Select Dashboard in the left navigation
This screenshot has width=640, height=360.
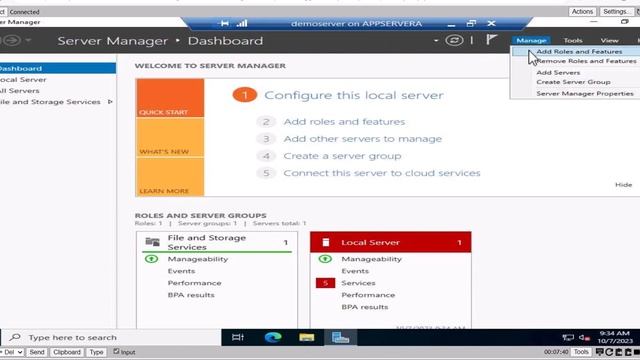[58, 68]
